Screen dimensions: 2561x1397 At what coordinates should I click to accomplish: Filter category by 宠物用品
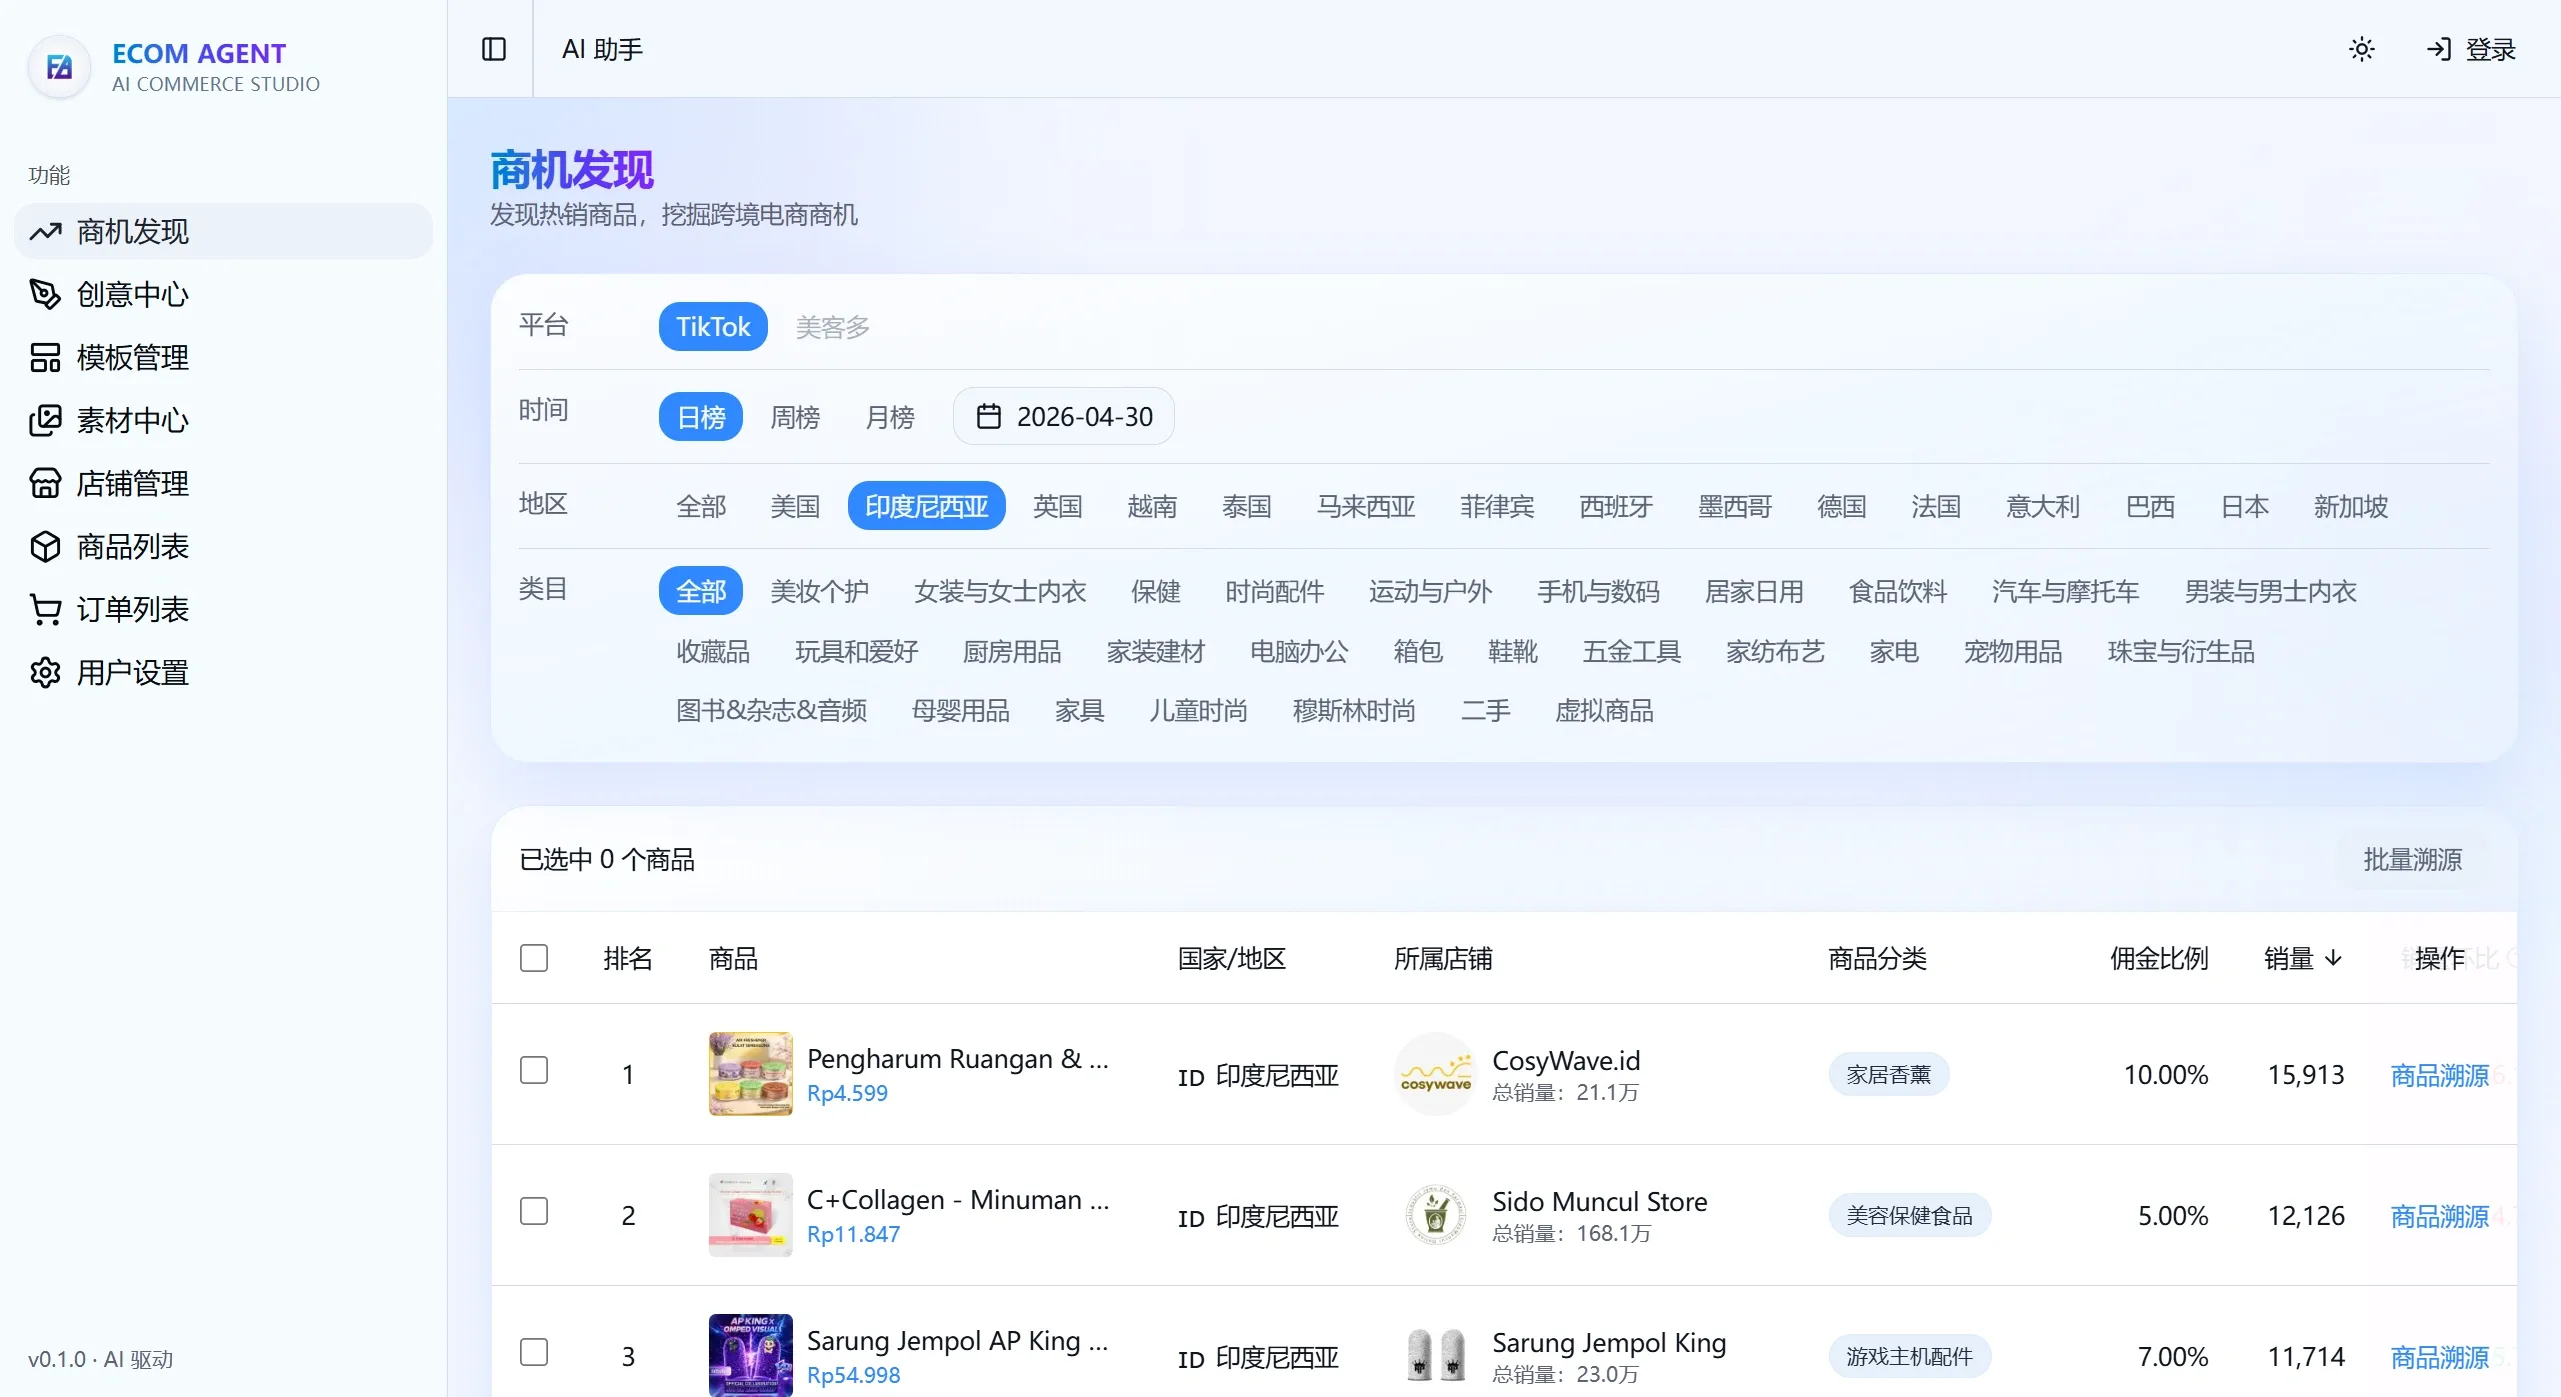click(x=2013, y=651)
